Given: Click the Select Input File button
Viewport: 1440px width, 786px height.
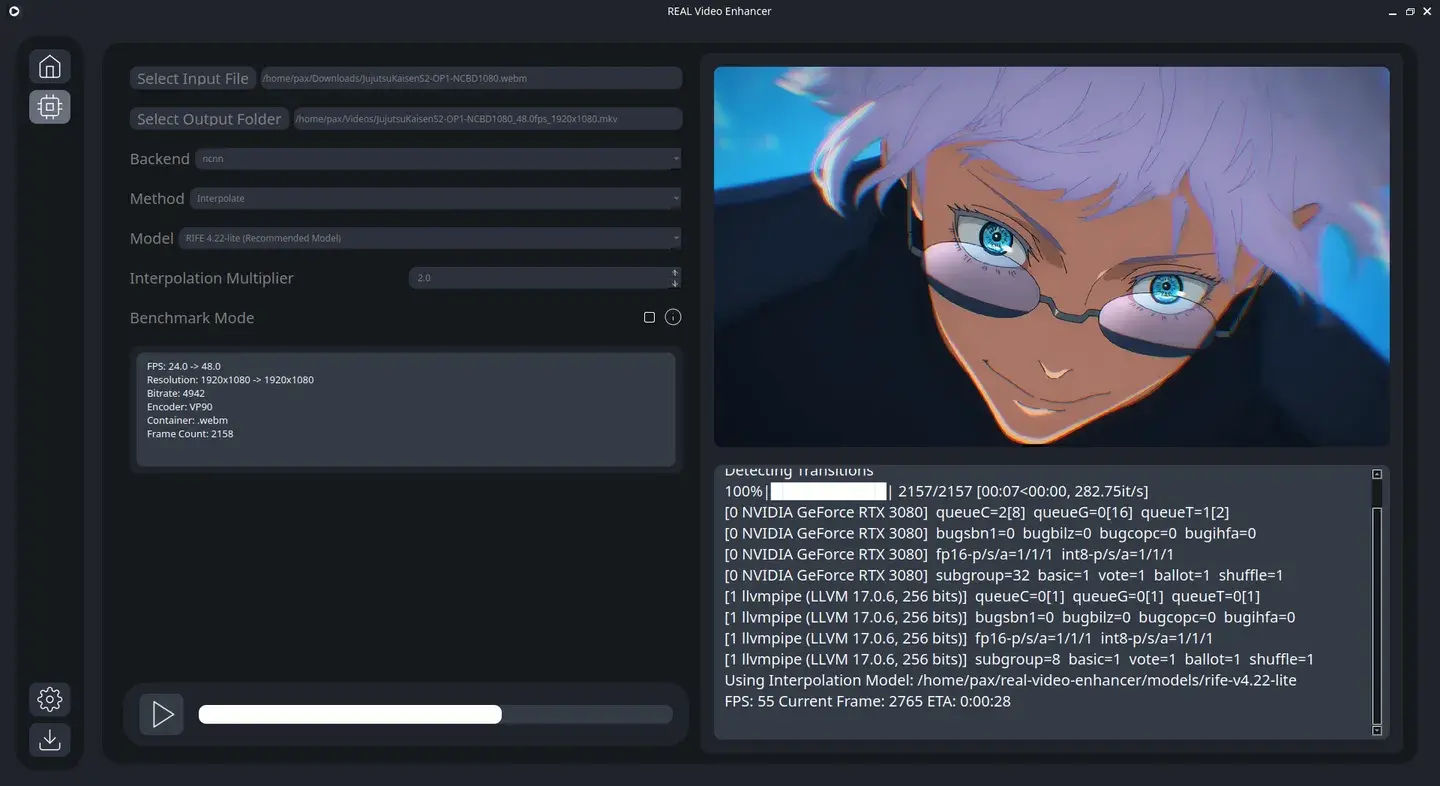Looking at the screenshot, I should click(x=193, y=78).
